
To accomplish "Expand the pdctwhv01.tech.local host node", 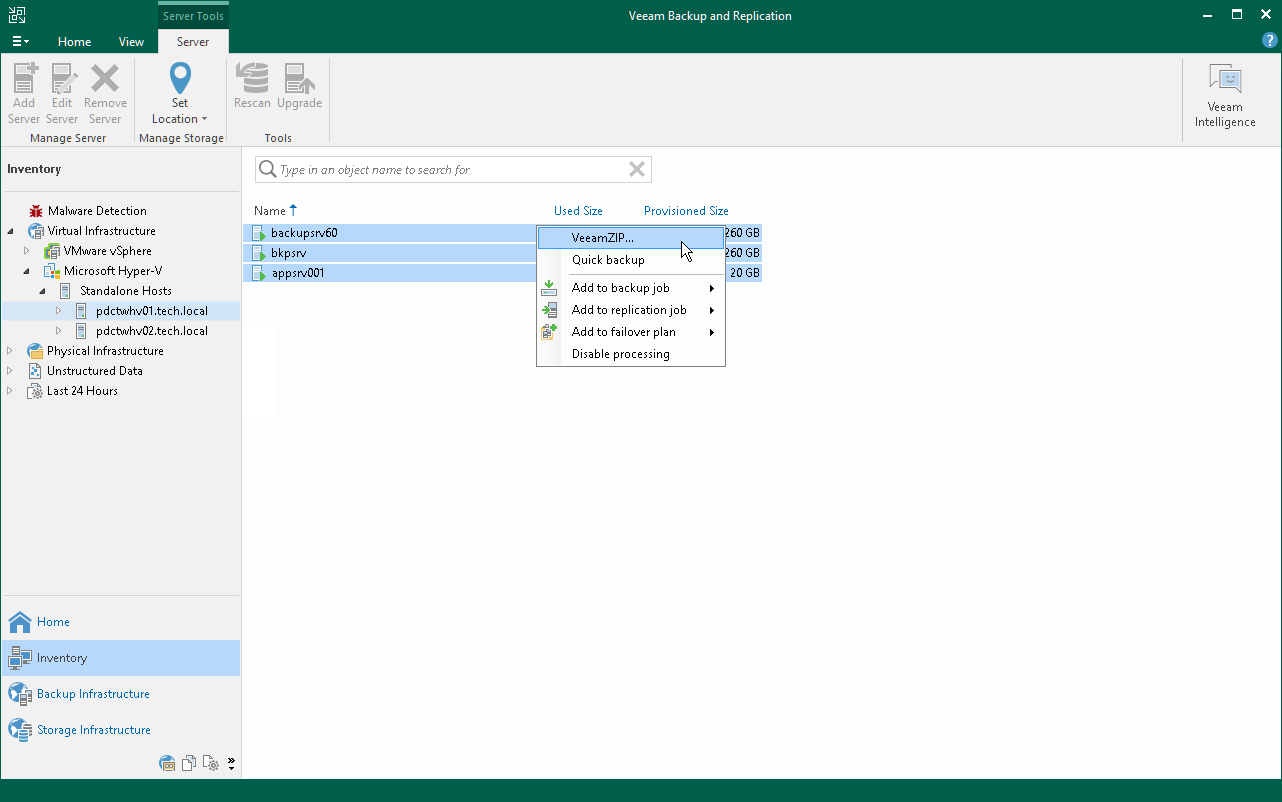I will coord(58,311).
